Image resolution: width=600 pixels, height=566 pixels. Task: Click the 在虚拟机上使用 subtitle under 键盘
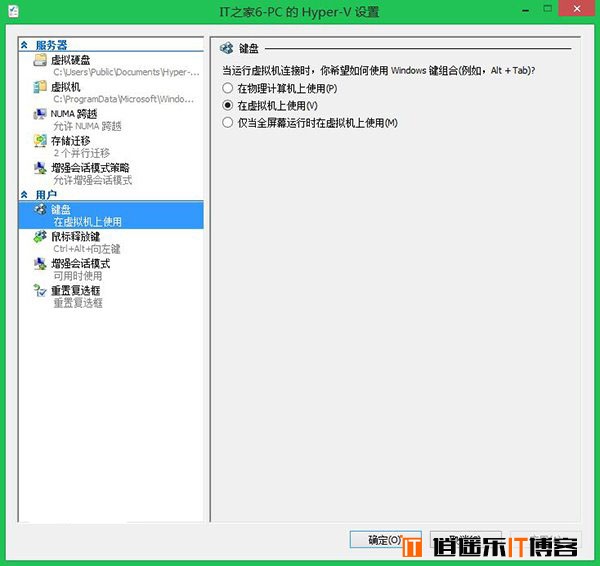88,222
